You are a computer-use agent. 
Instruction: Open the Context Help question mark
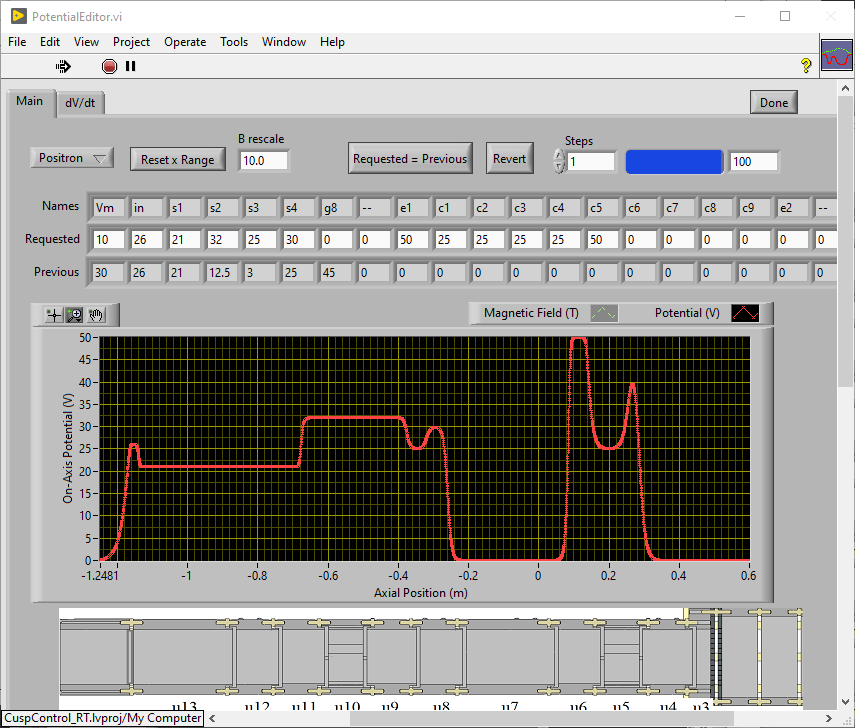click(x=806, y=66)
